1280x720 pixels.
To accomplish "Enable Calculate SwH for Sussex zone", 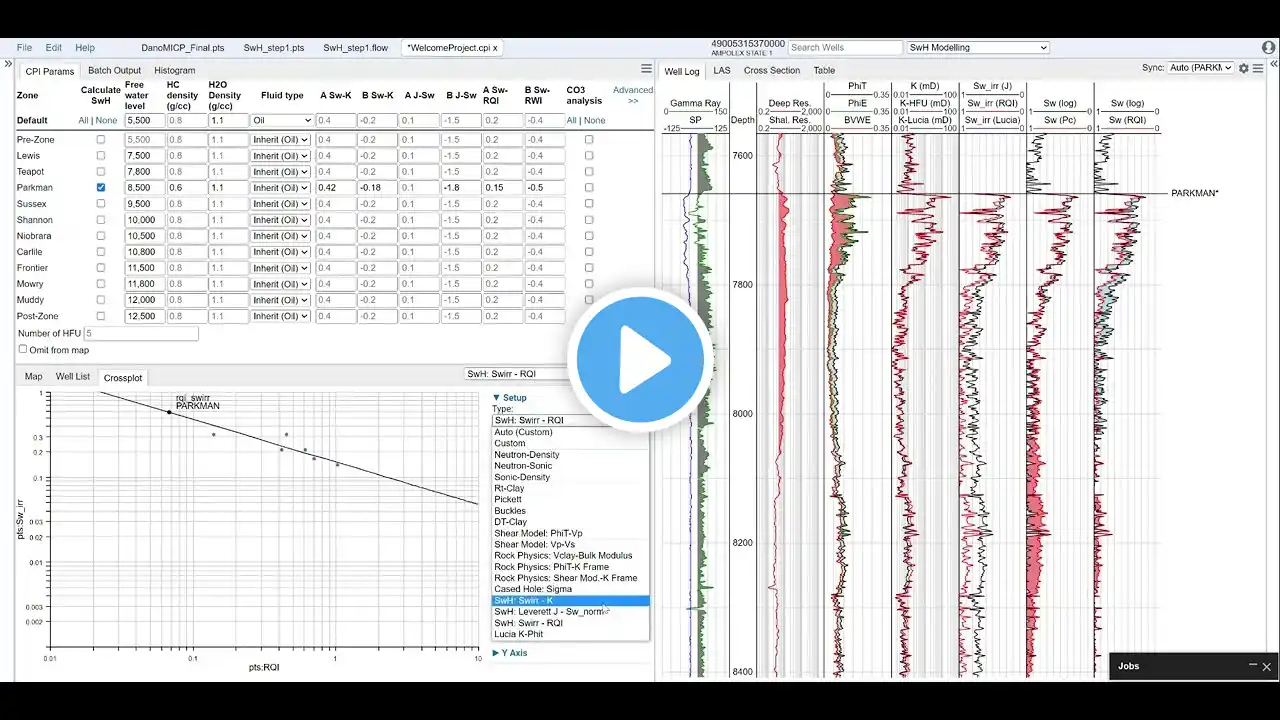I will [x=100, y=204].
